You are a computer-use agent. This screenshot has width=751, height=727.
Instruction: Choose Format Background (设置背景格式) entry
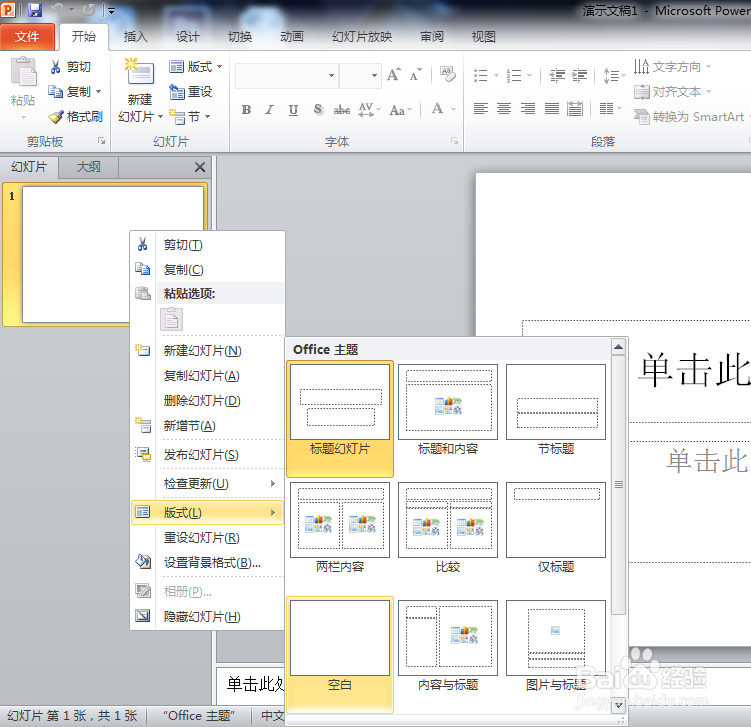coord(208,562)
